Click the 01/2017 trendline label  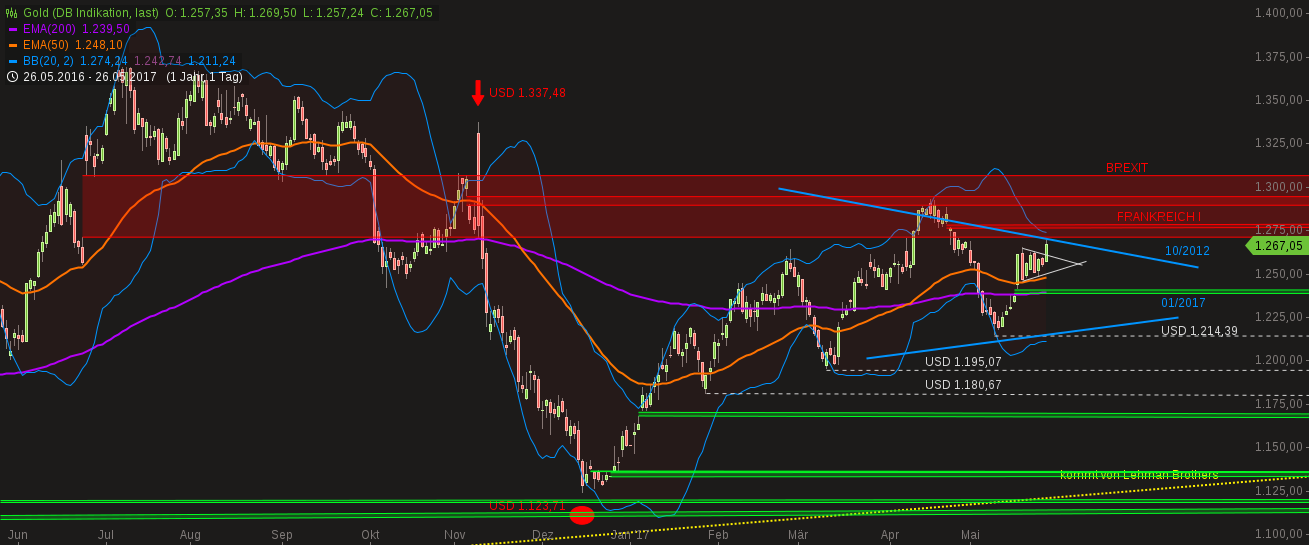point(1183,303)
